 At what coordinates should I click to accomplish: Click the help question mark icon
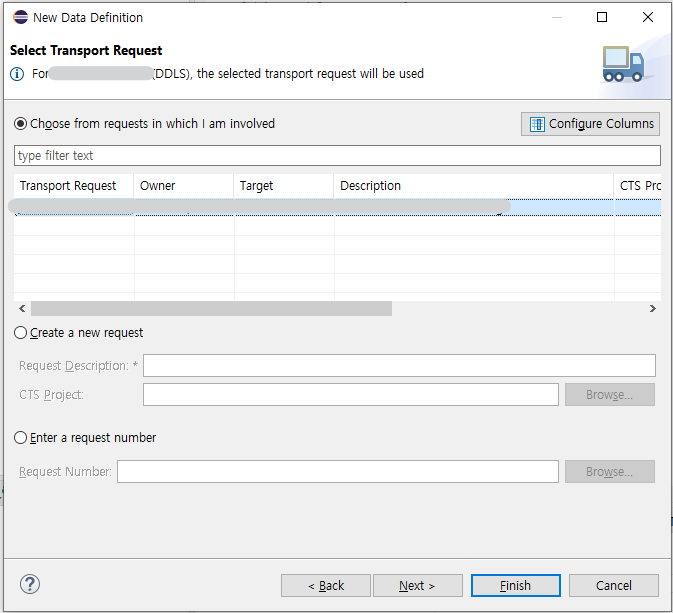[30, 585]
